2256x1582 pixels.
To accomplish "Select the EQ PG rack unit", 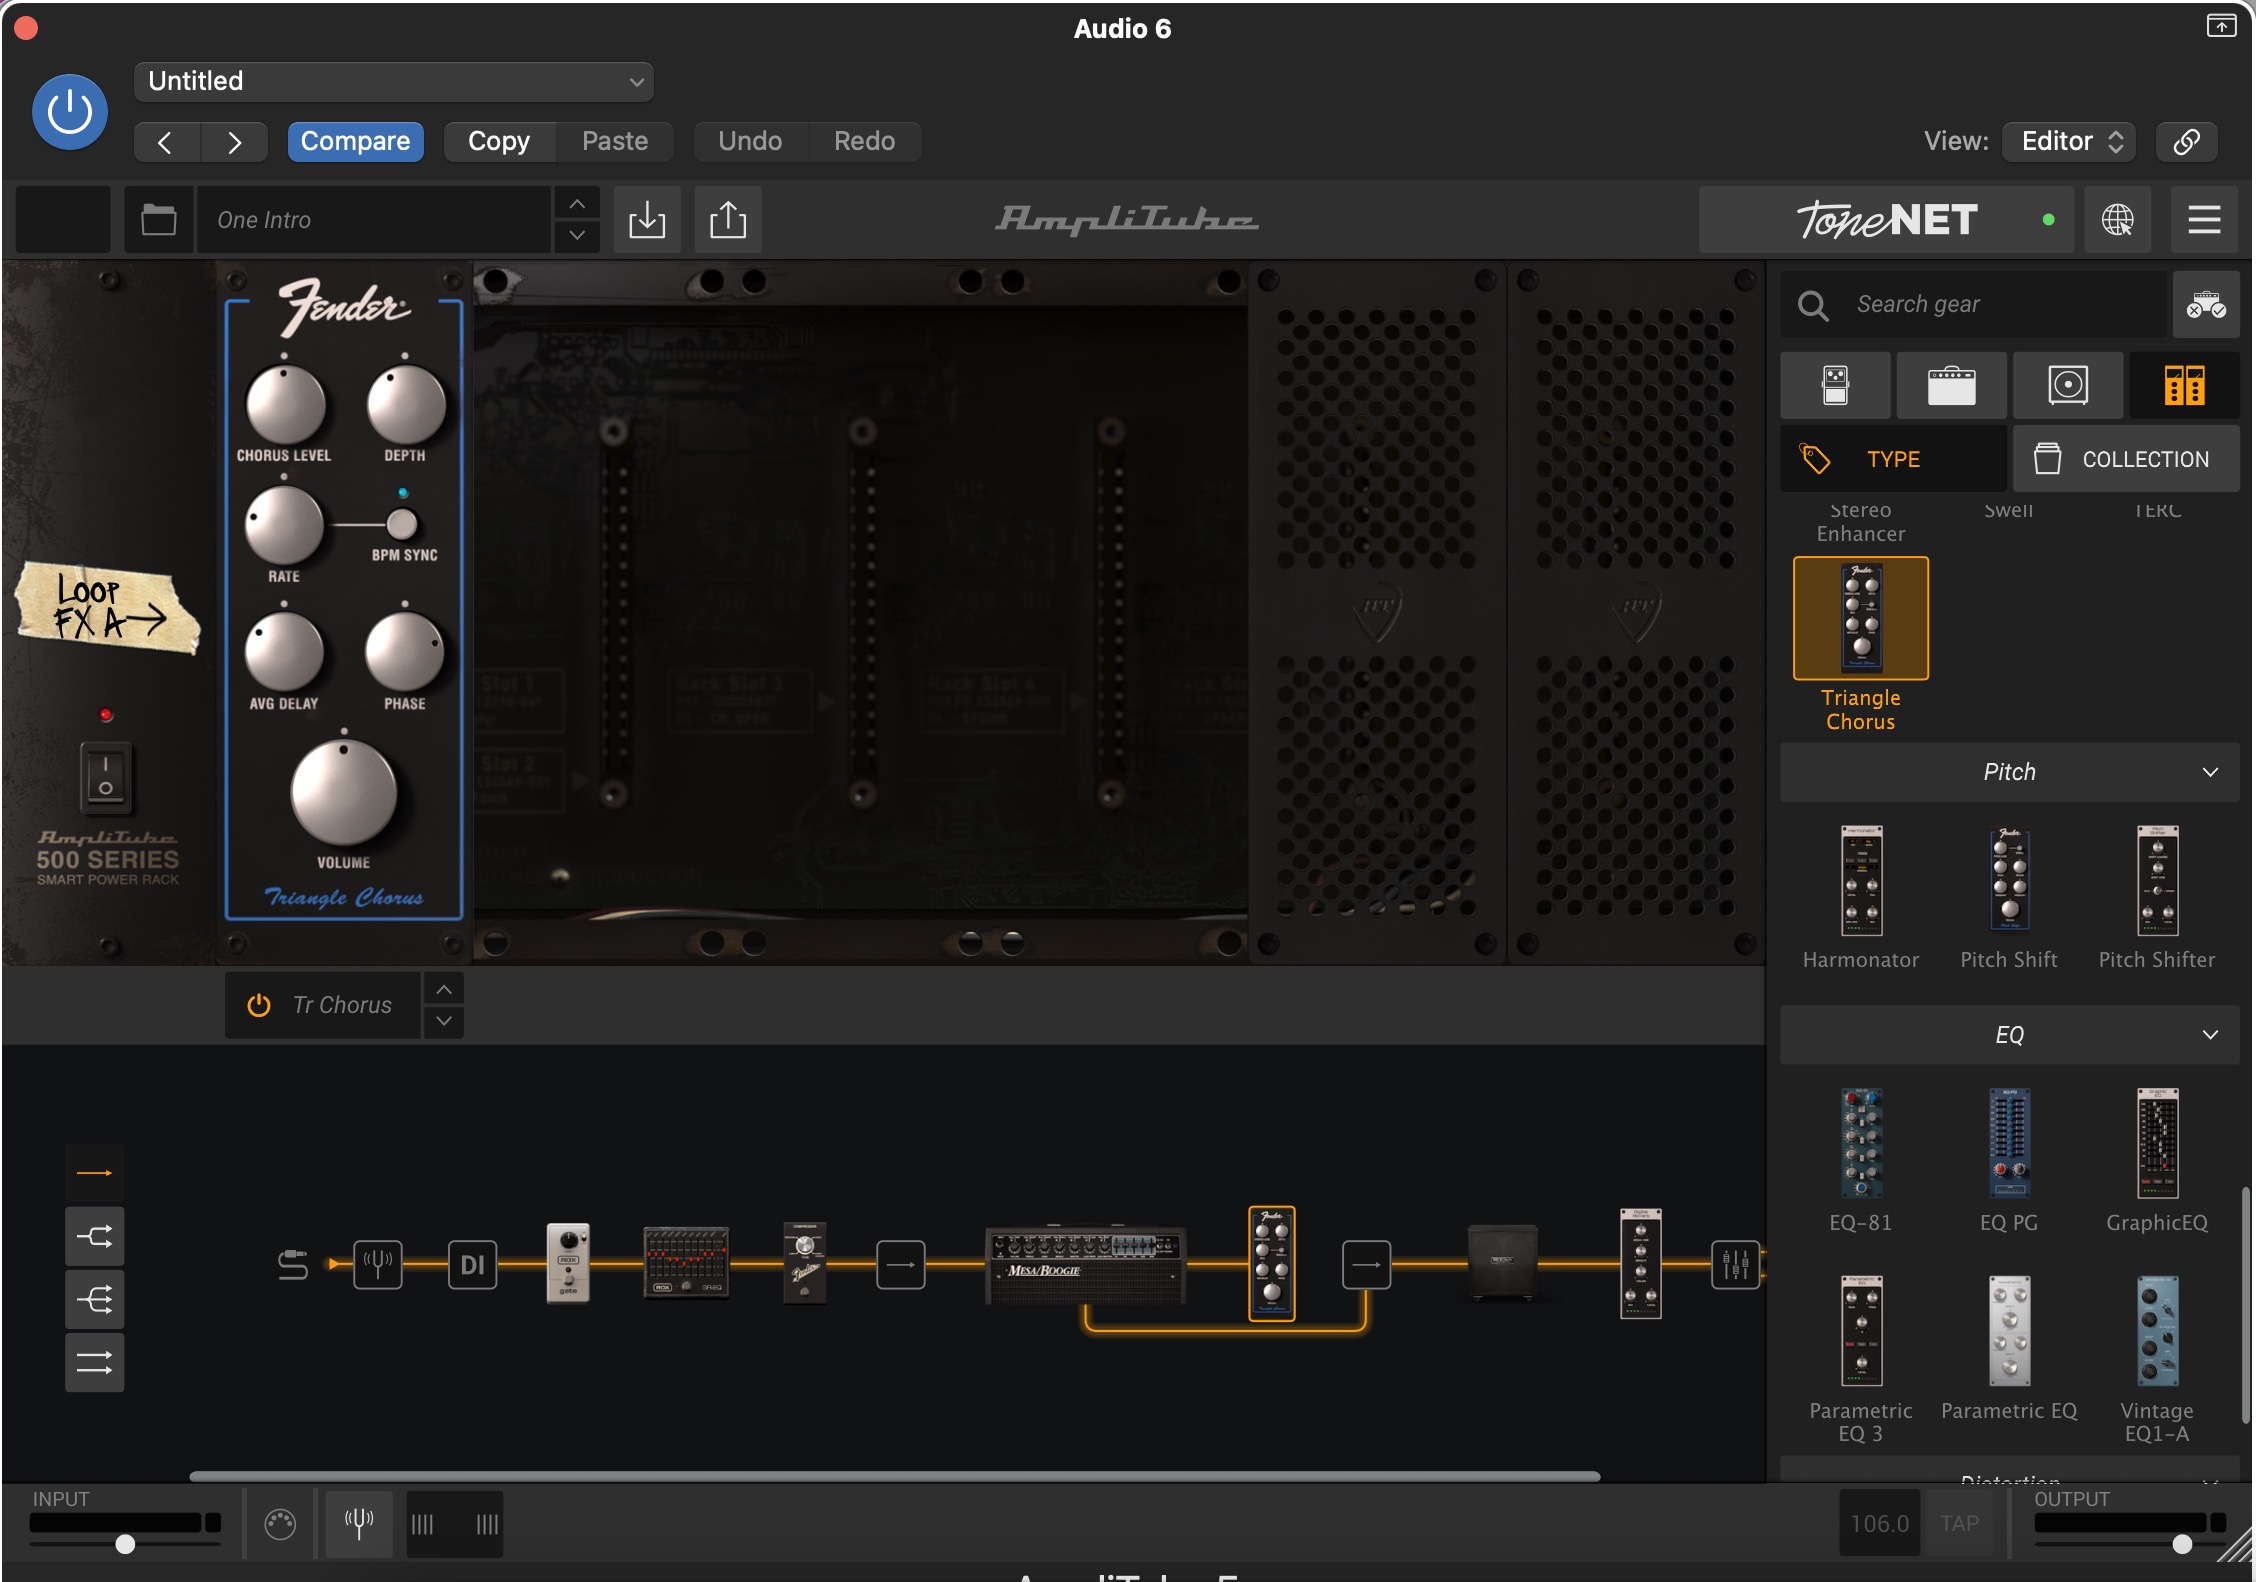I will pos(2009,1143).
